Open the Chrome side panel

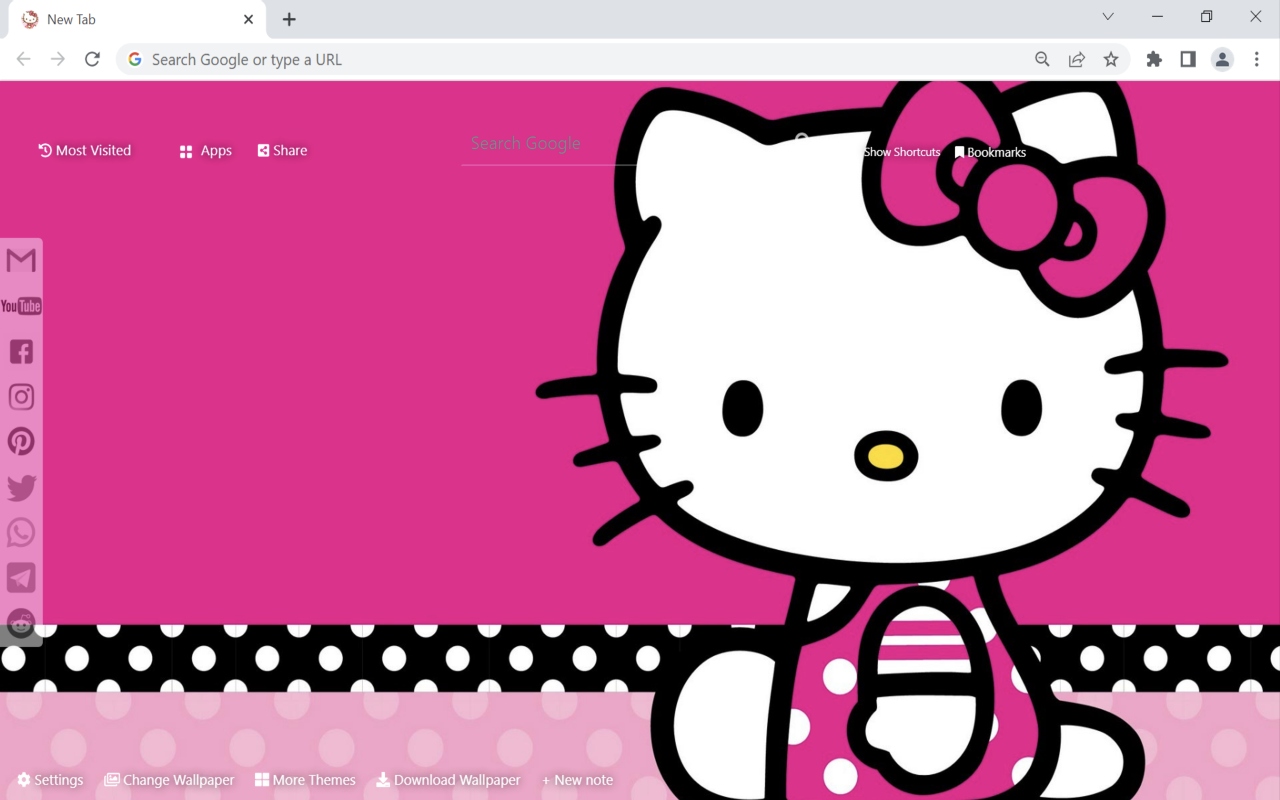(1188, 59)
